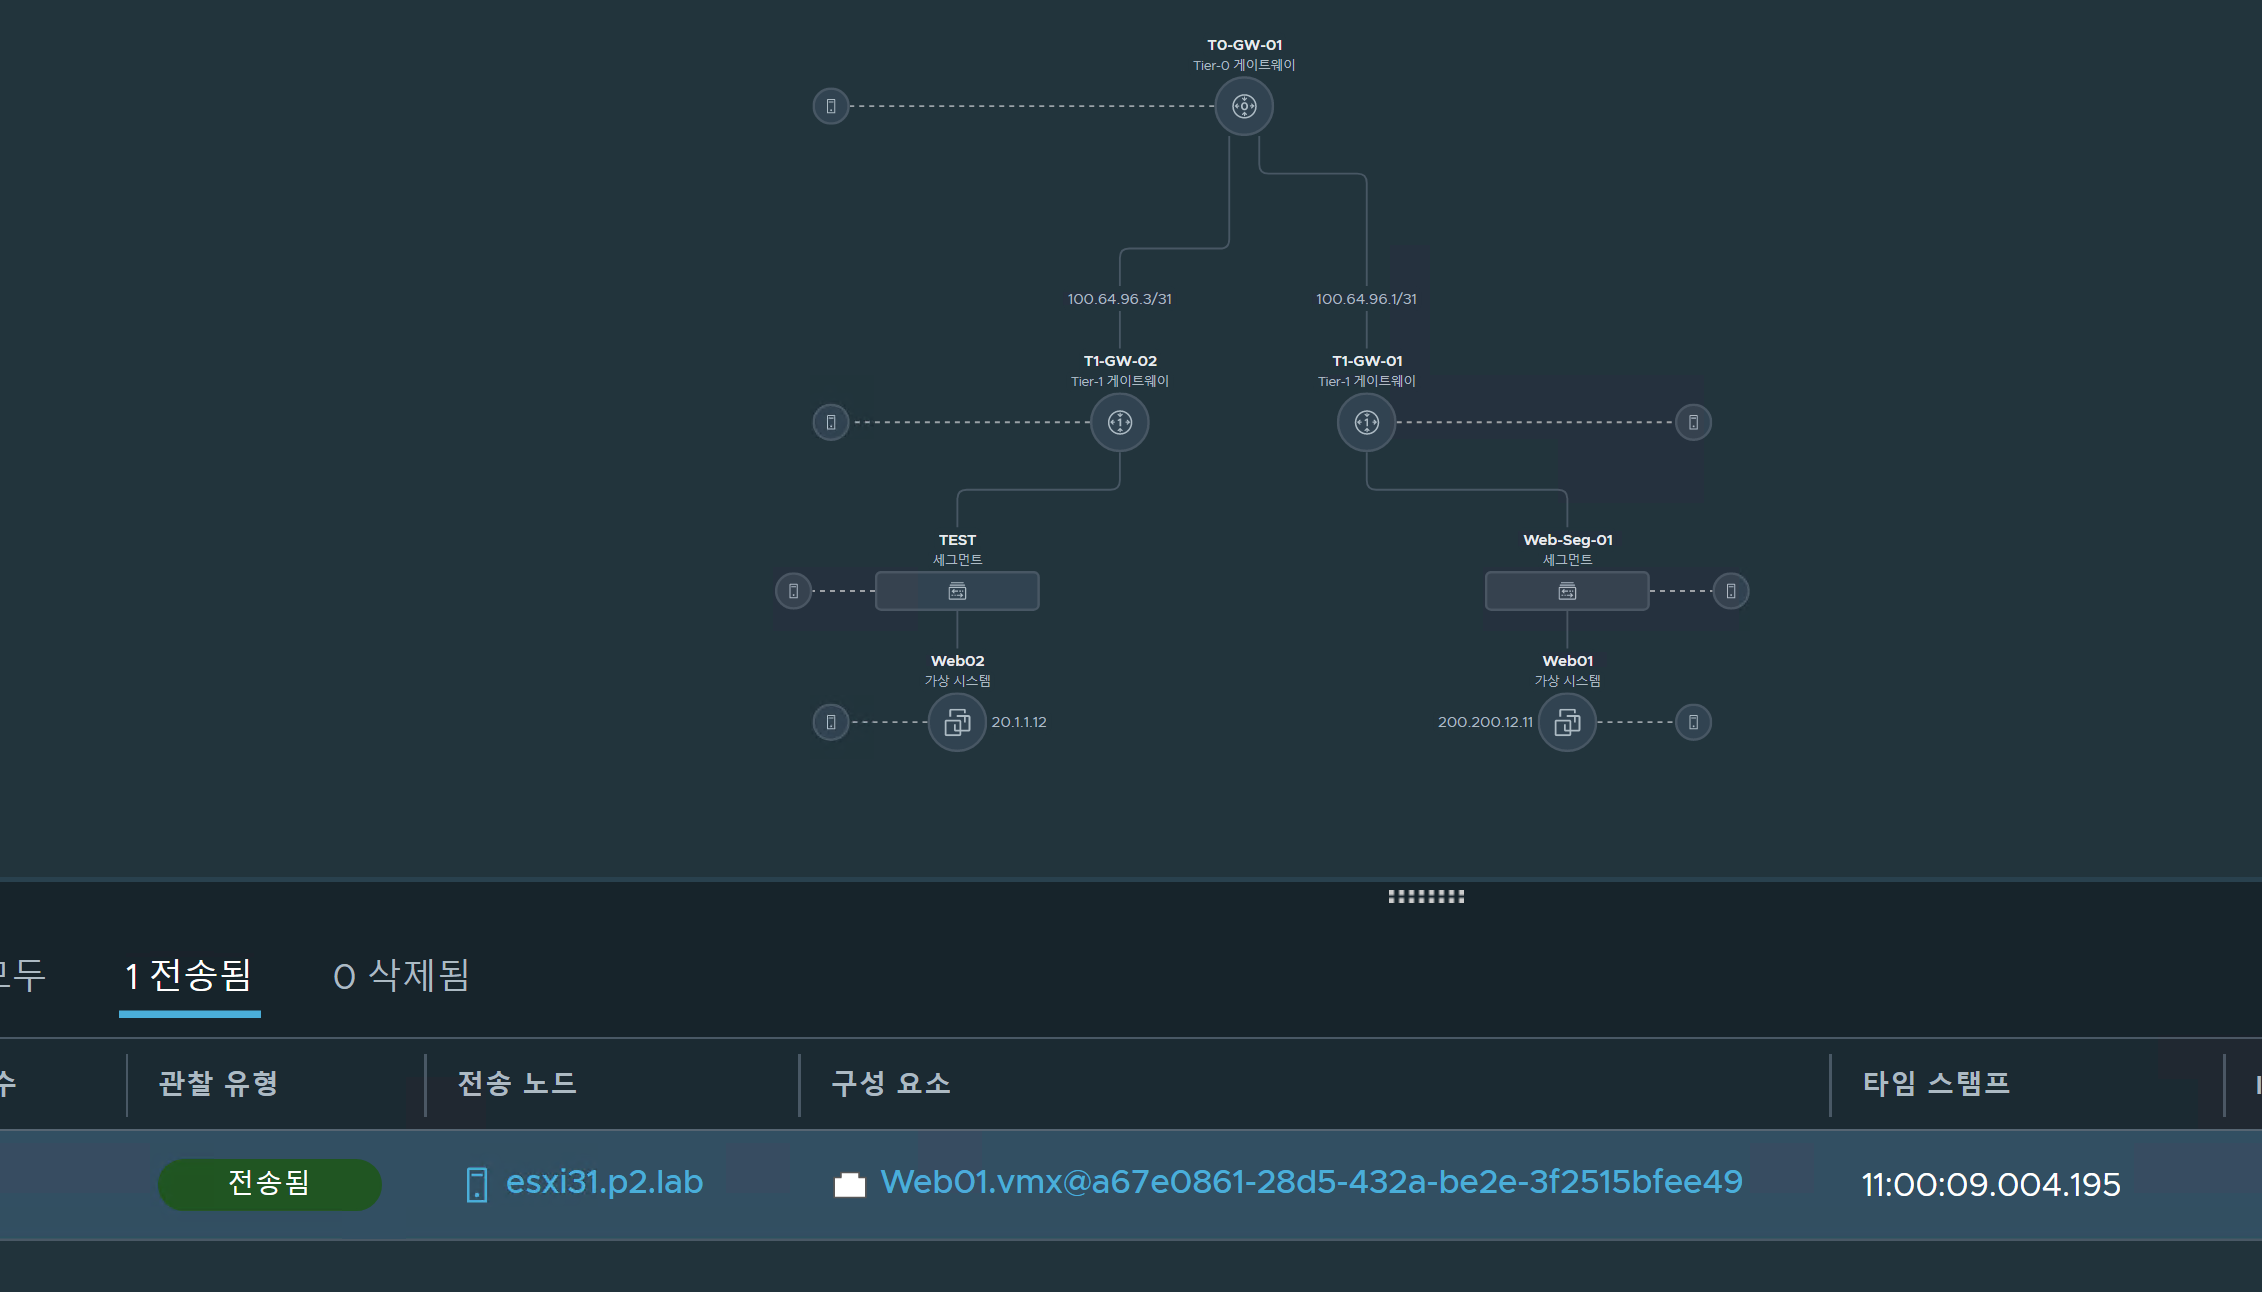Click host node icon left of TEST segment
This screenshot has height=1292, width=2262.
pyautogui.click(x=793, y=591)
